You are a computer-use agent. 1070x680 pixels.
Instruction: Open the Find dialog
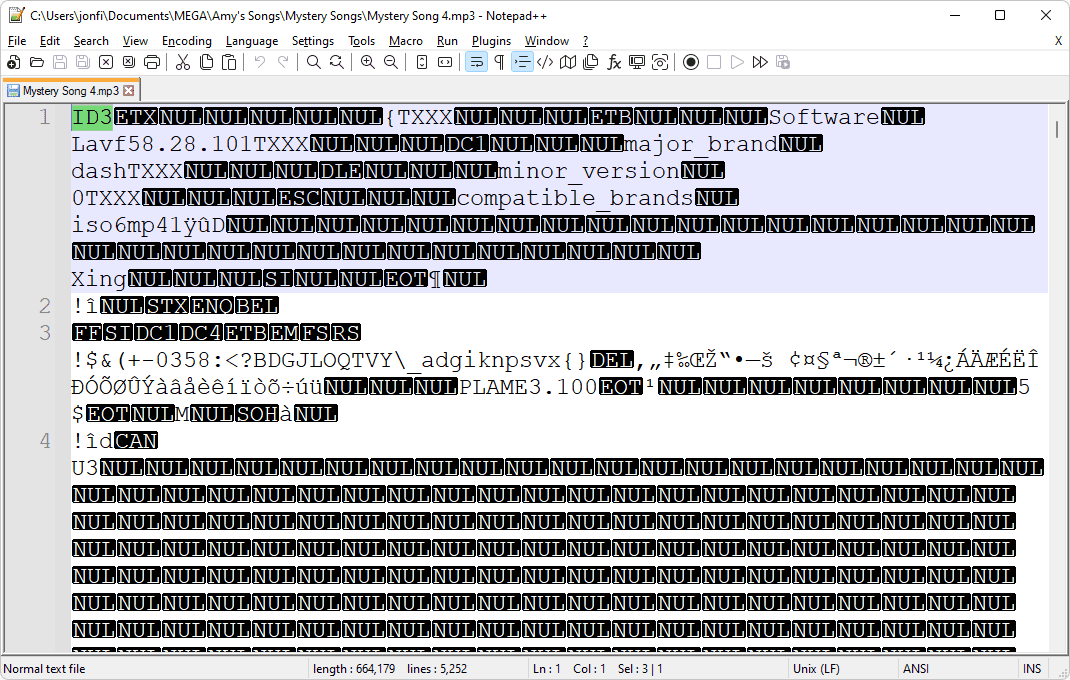[x=315, y=61]
